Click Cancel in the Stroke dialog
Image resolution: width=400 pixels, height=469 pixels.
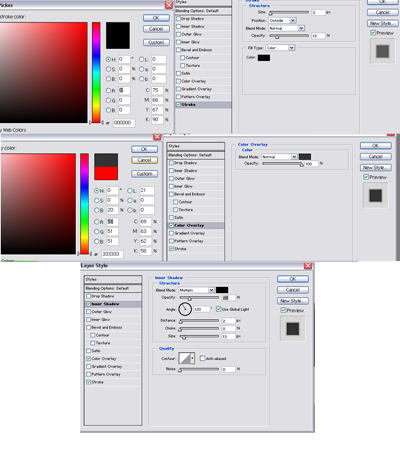pos(382,12)
